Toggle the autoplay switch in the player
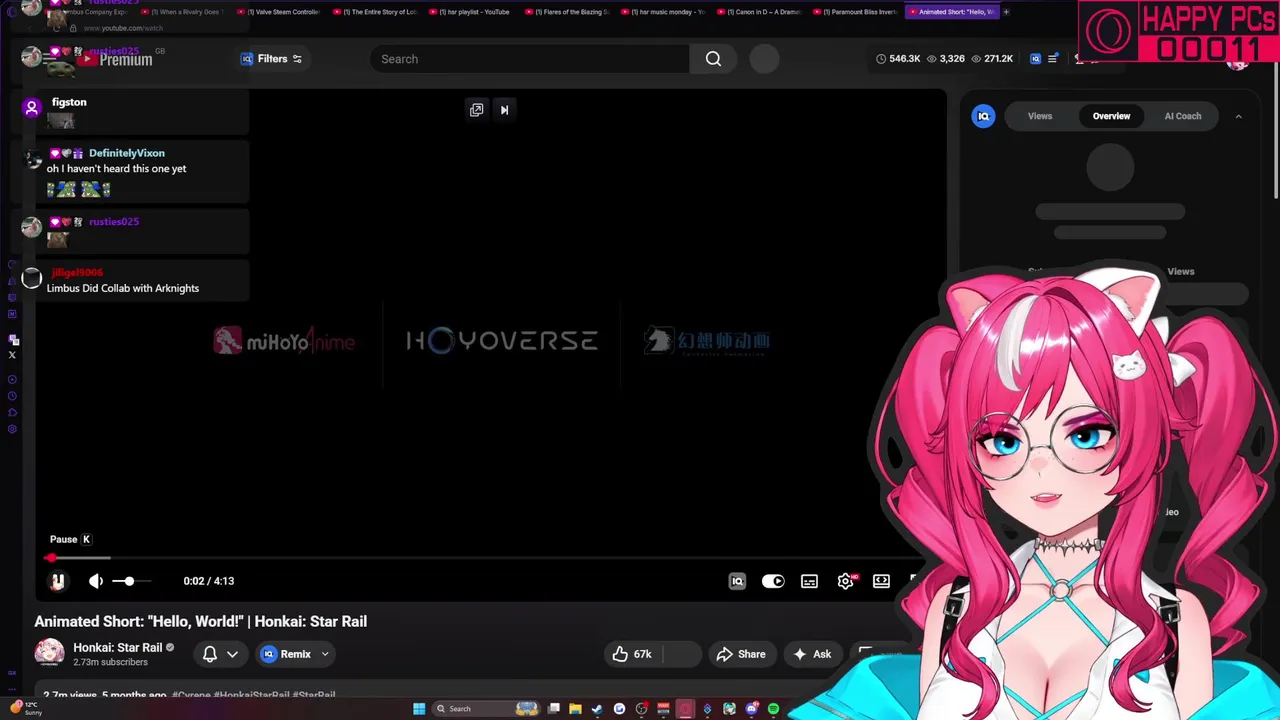Screen dimensions: 1280x720 [773, 581]
